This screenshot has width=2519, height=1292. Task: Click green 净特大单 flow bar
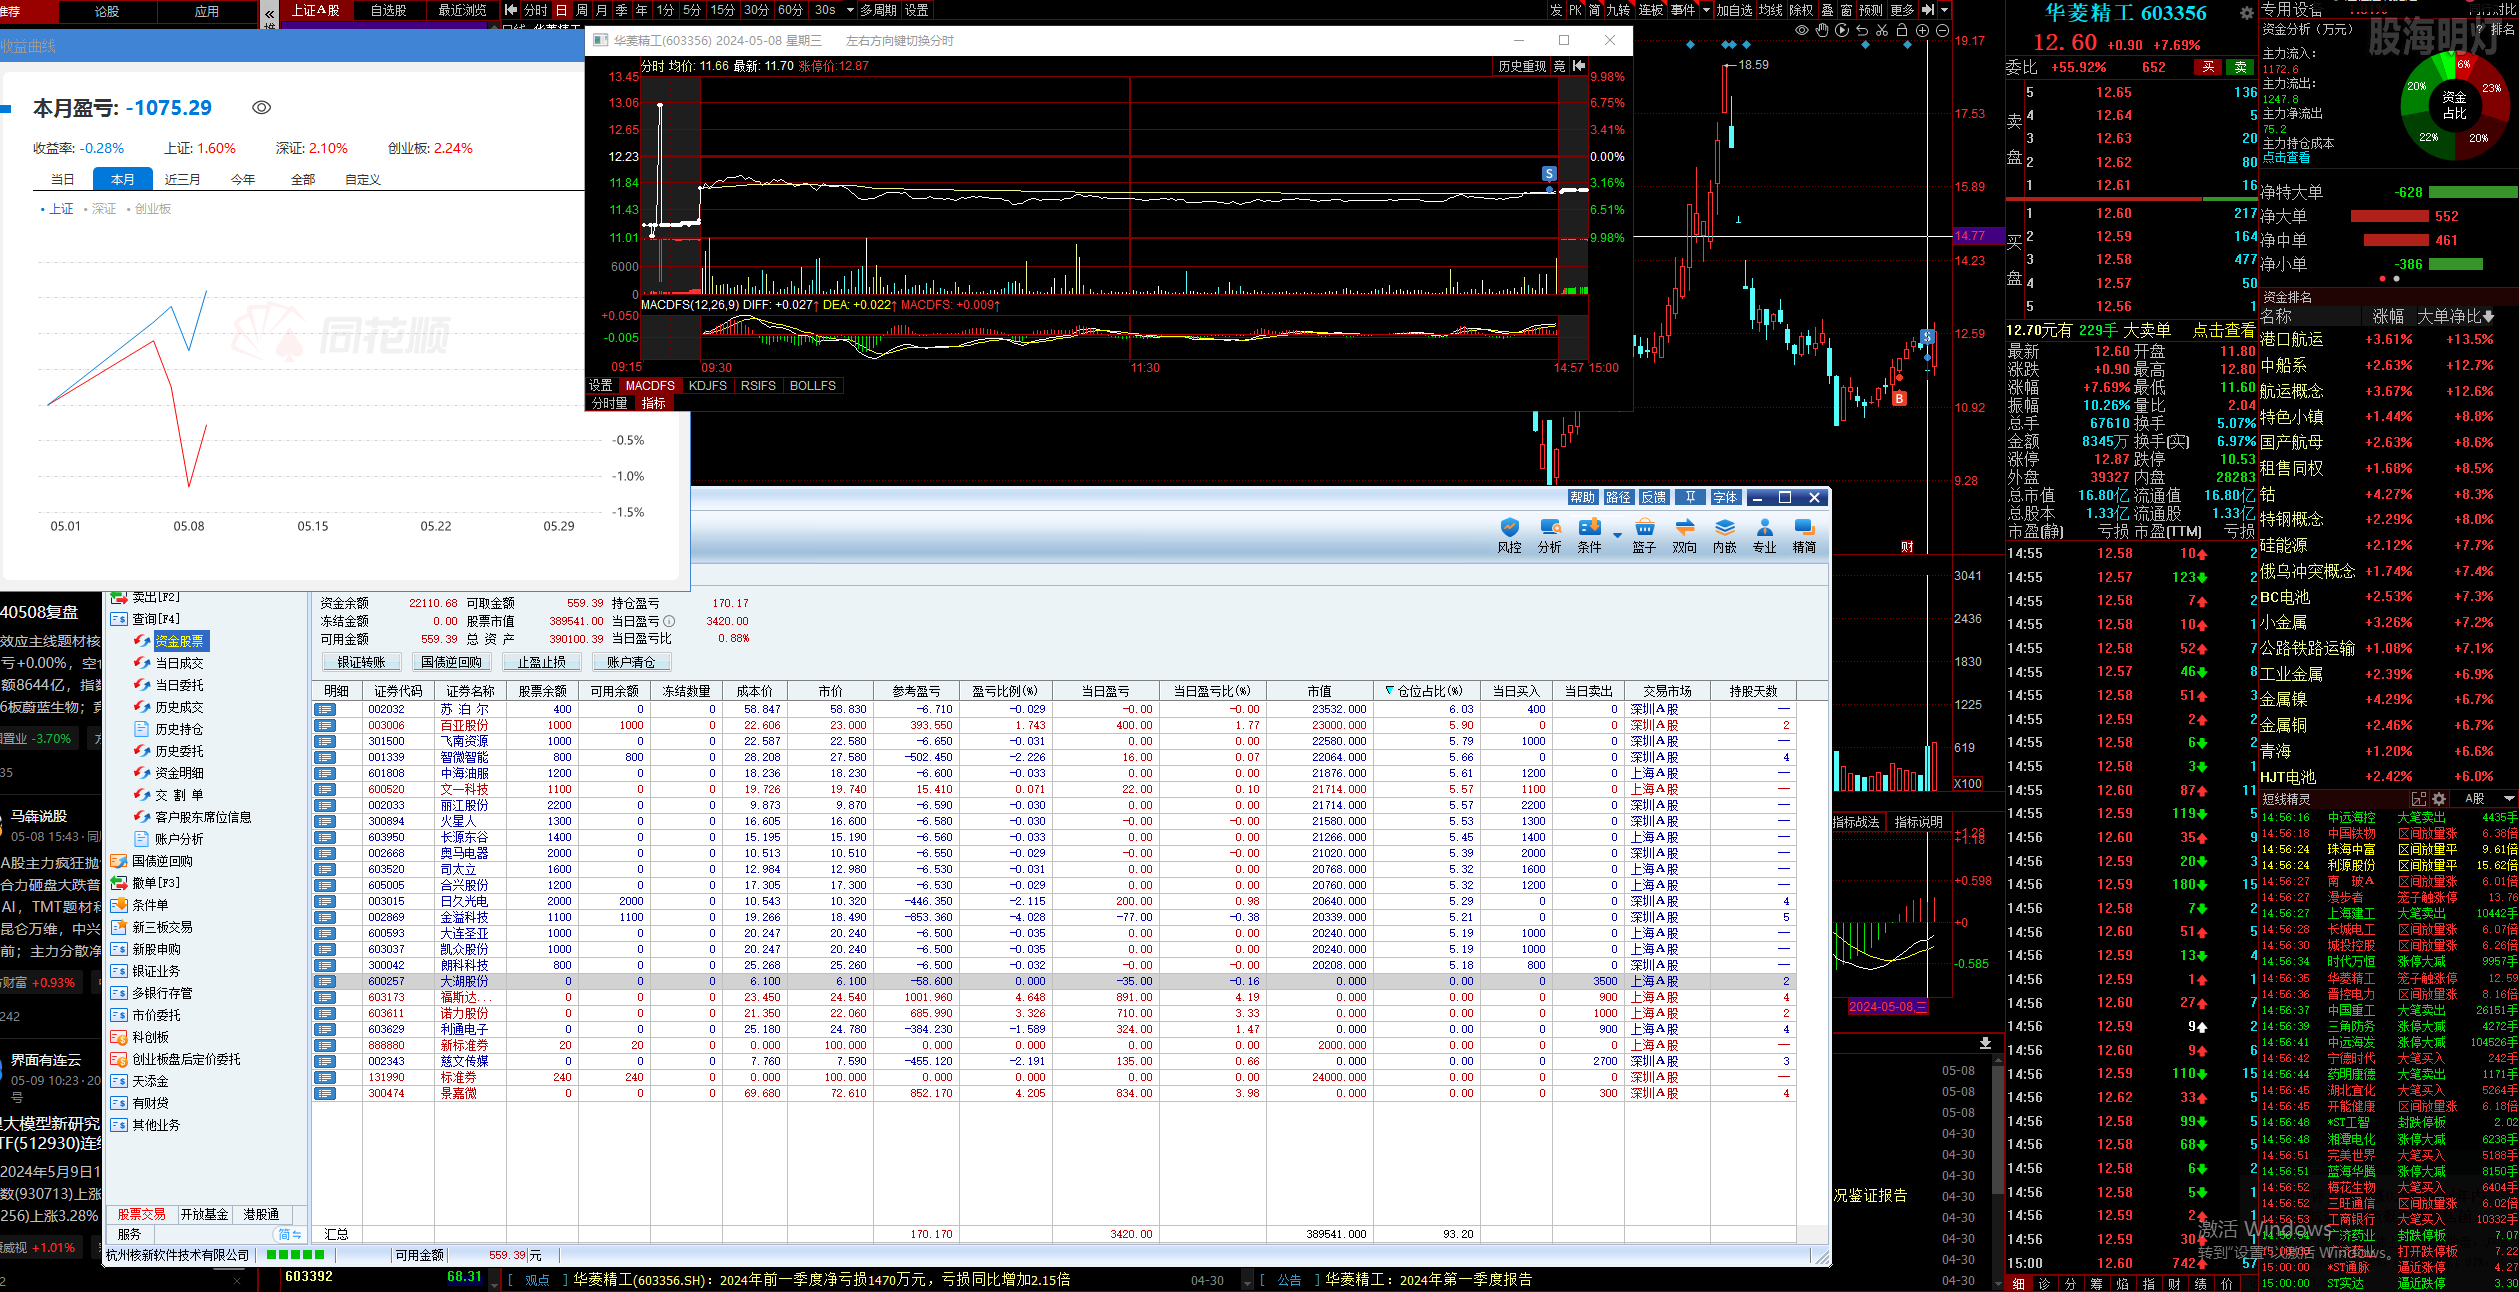pyautogui.click(x=2473, y=192)
